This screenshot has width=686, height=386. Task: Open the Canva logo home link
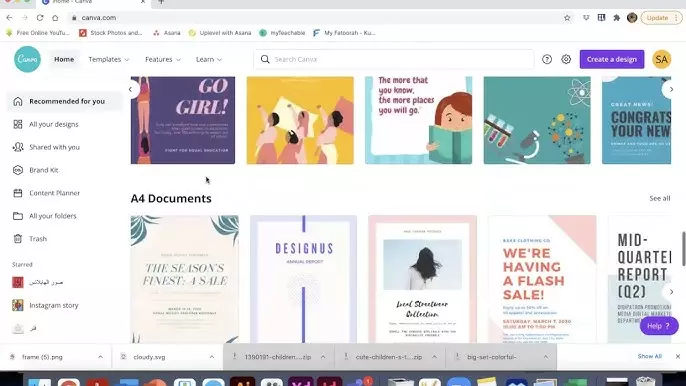[27, 59]
